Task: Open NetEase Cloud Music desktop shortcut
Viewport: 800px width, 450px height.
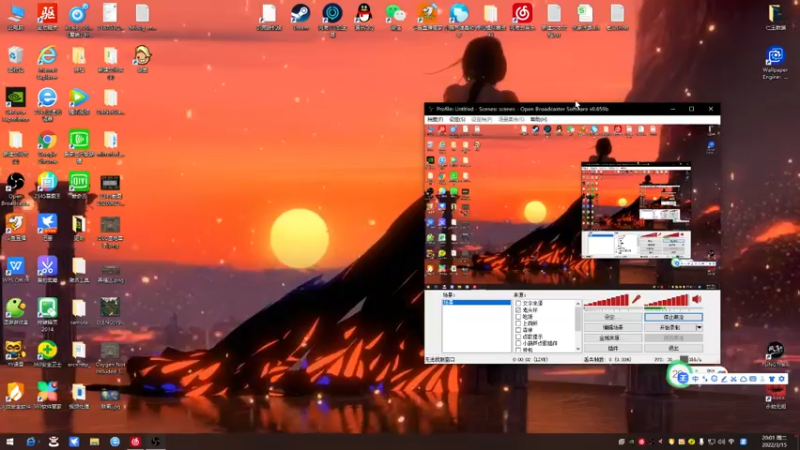Action: [522, 17]
